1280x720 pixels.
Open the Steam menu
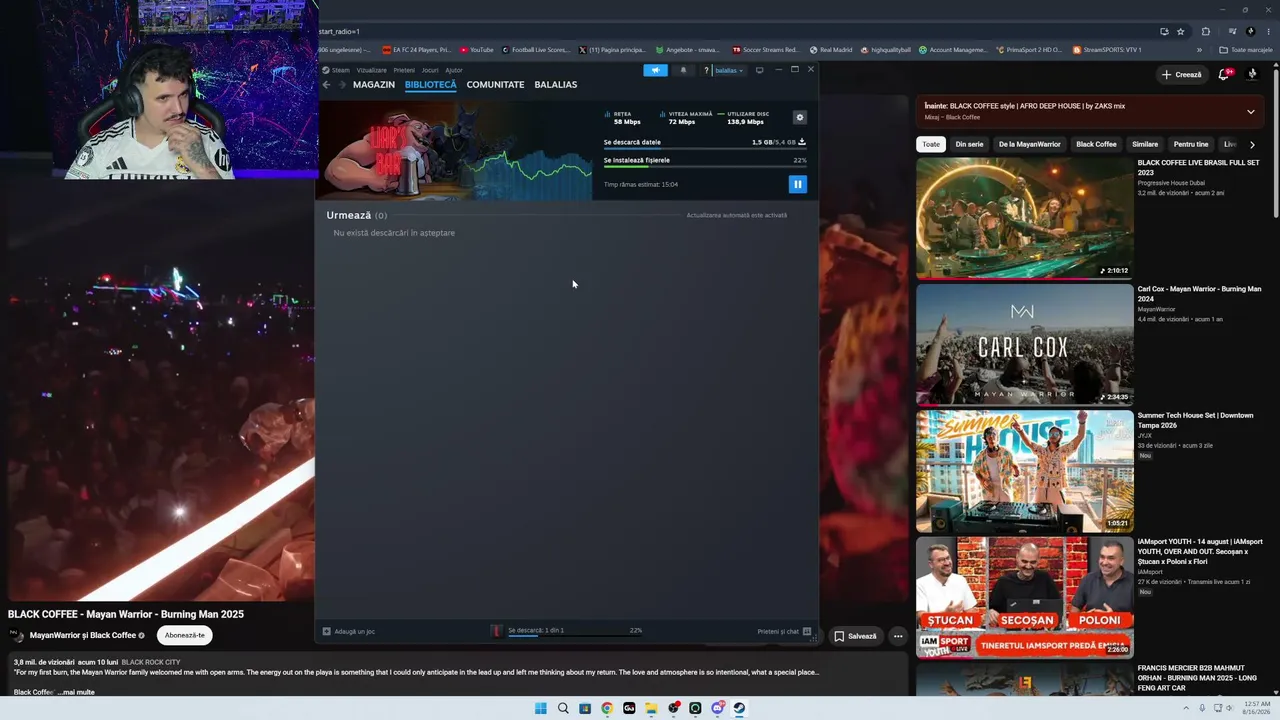click(337, 70)
